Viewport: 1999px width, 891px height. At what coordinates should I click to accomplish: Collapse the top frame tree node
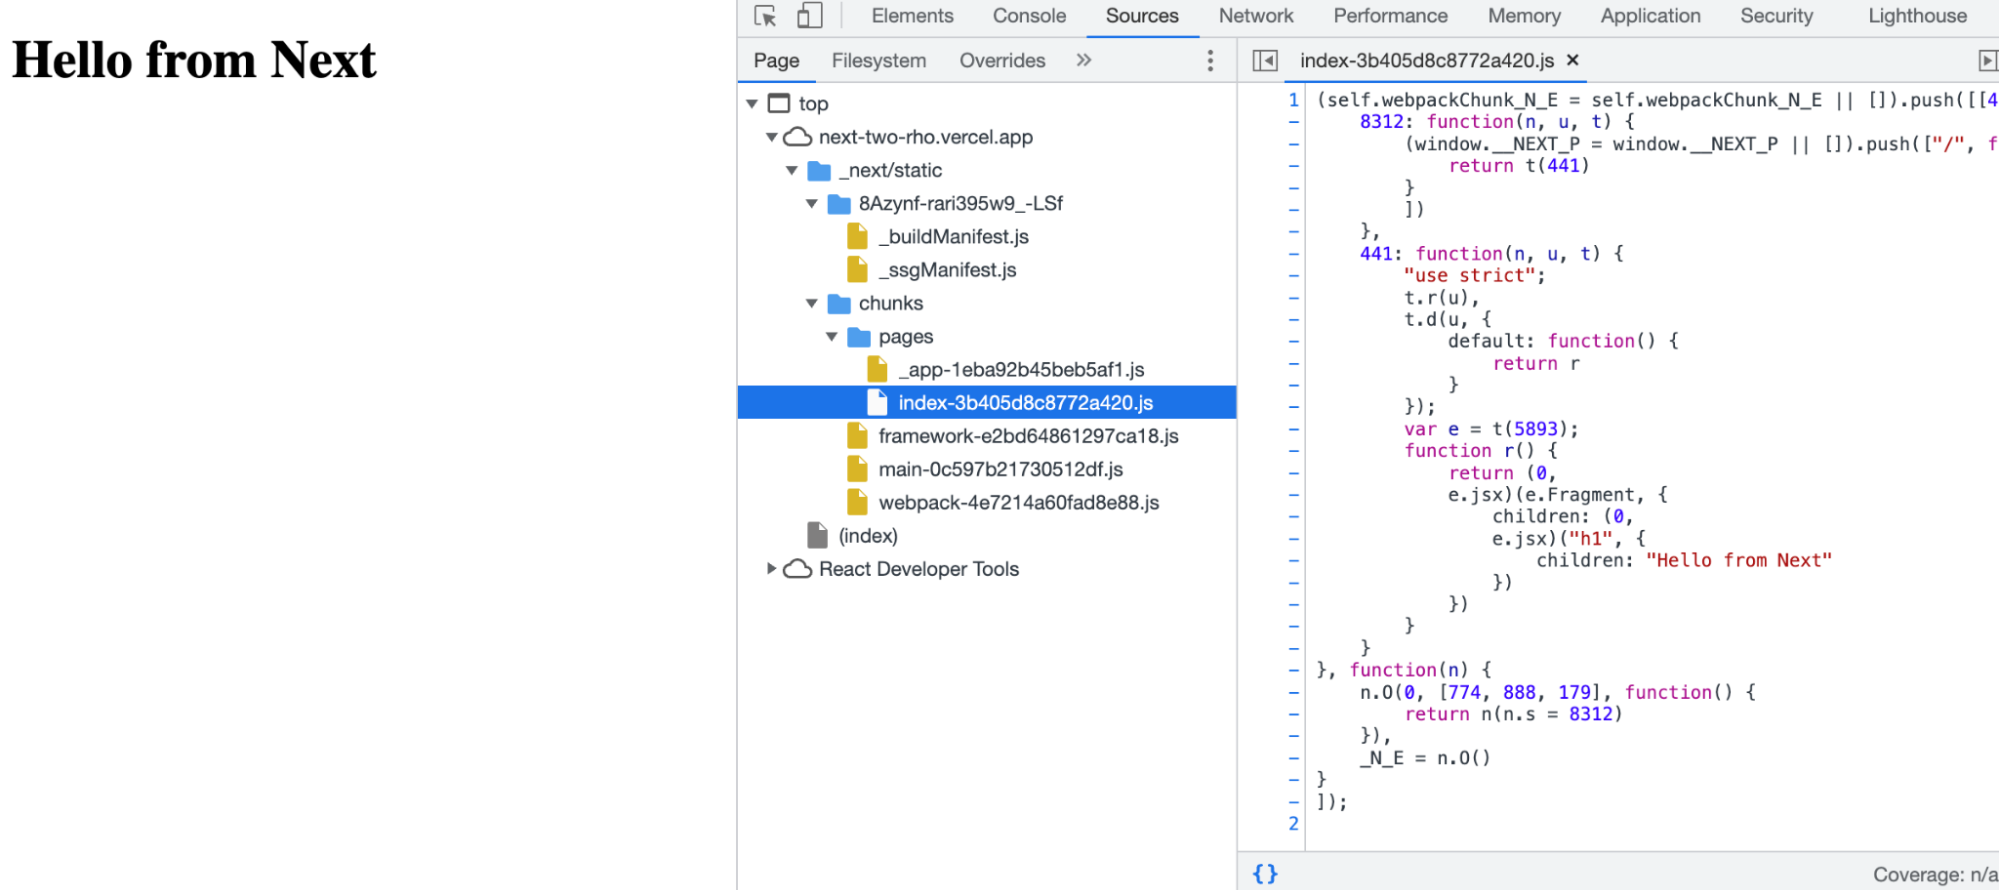point(752,104)
